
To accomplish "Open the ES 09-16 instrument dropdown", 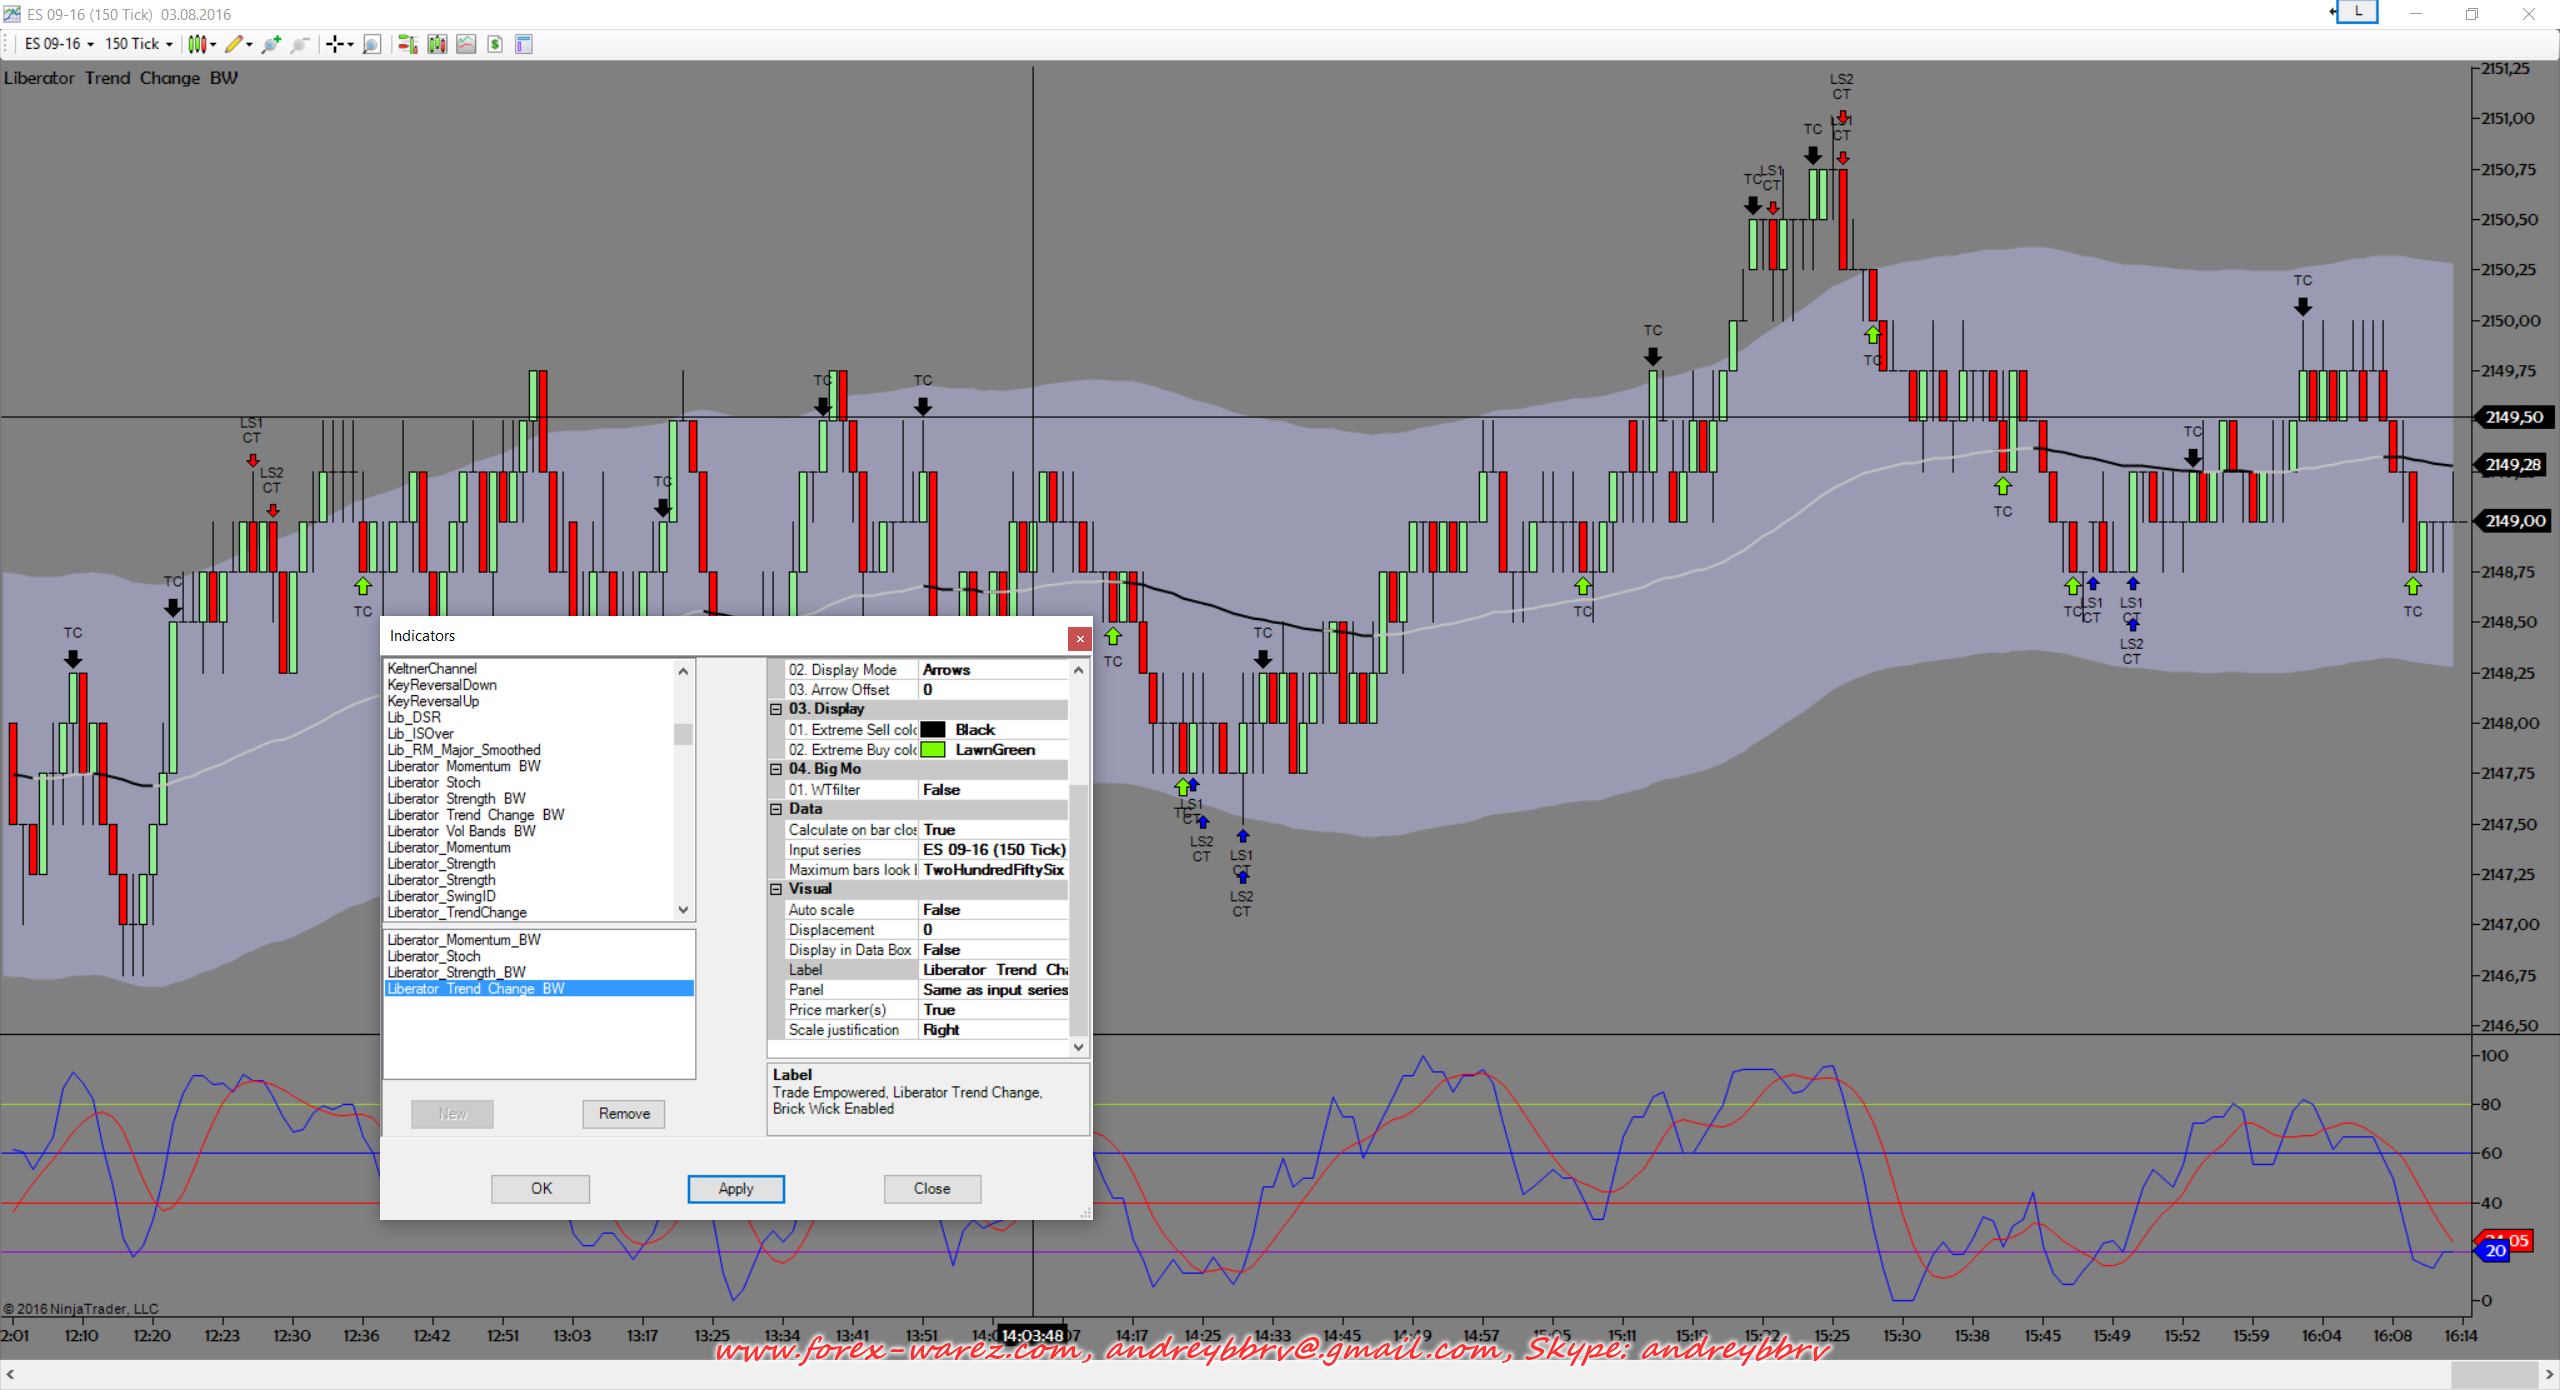I will [59, 44].
